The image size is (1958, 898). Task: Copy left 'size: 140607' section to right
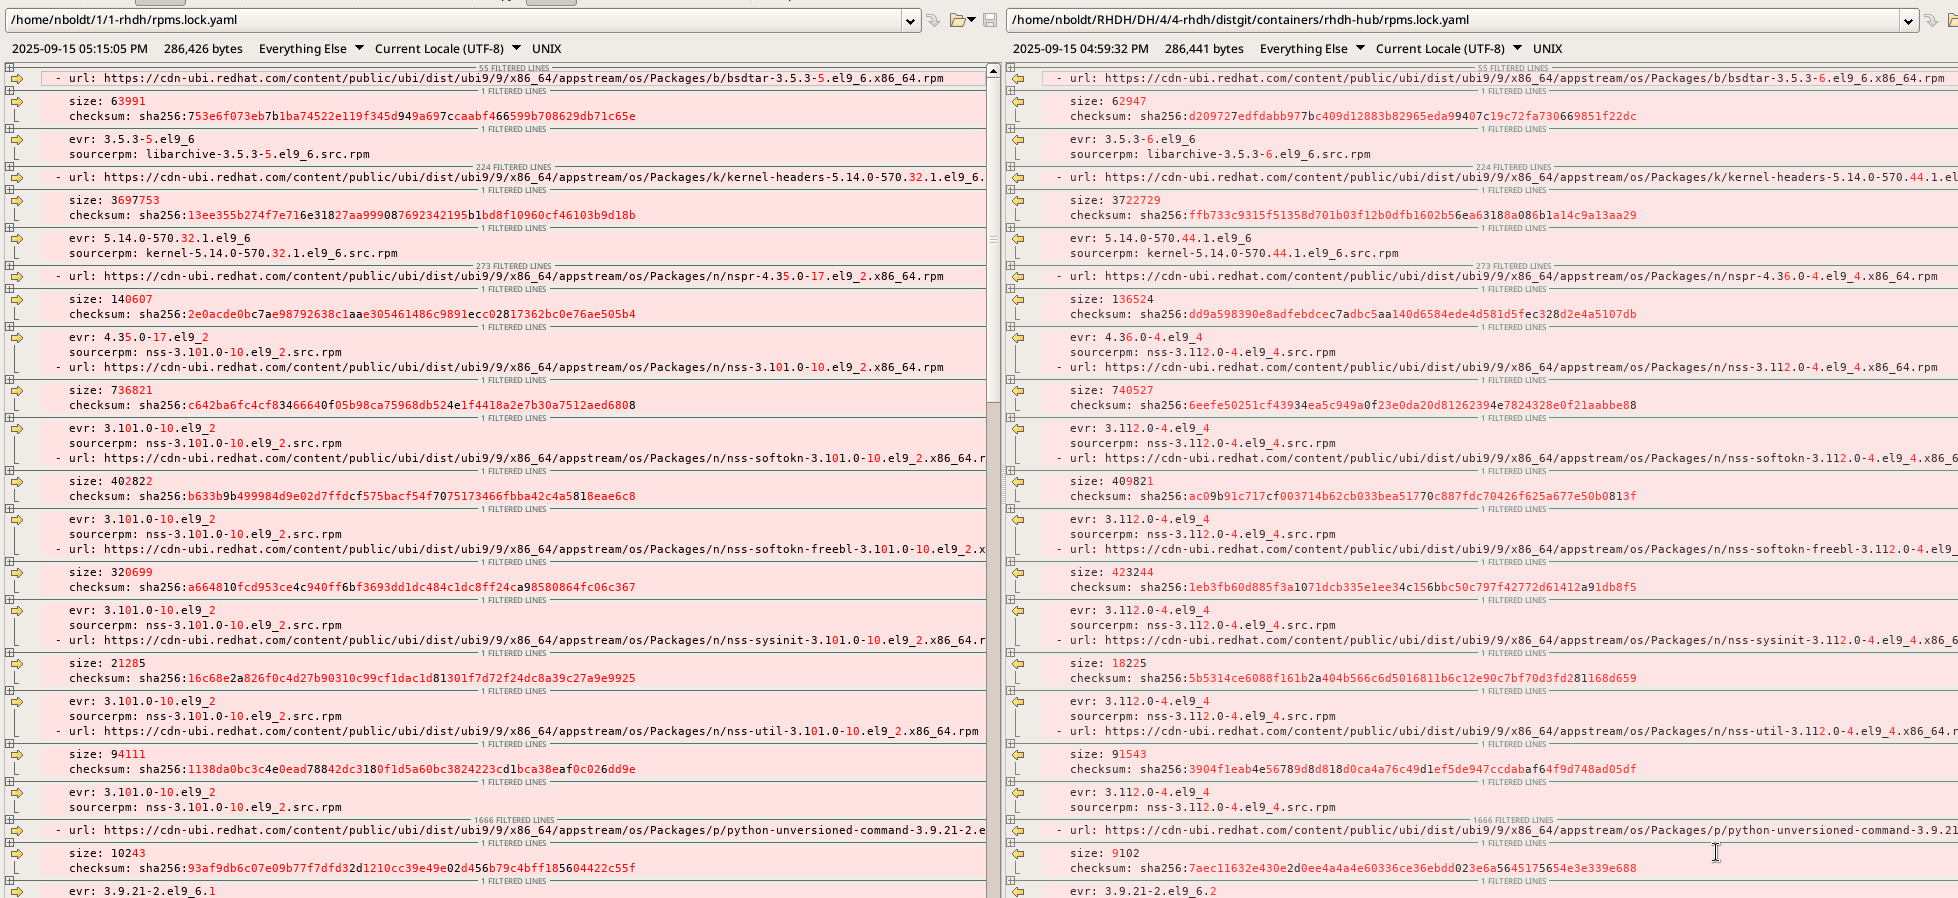(x=17, y=299)
